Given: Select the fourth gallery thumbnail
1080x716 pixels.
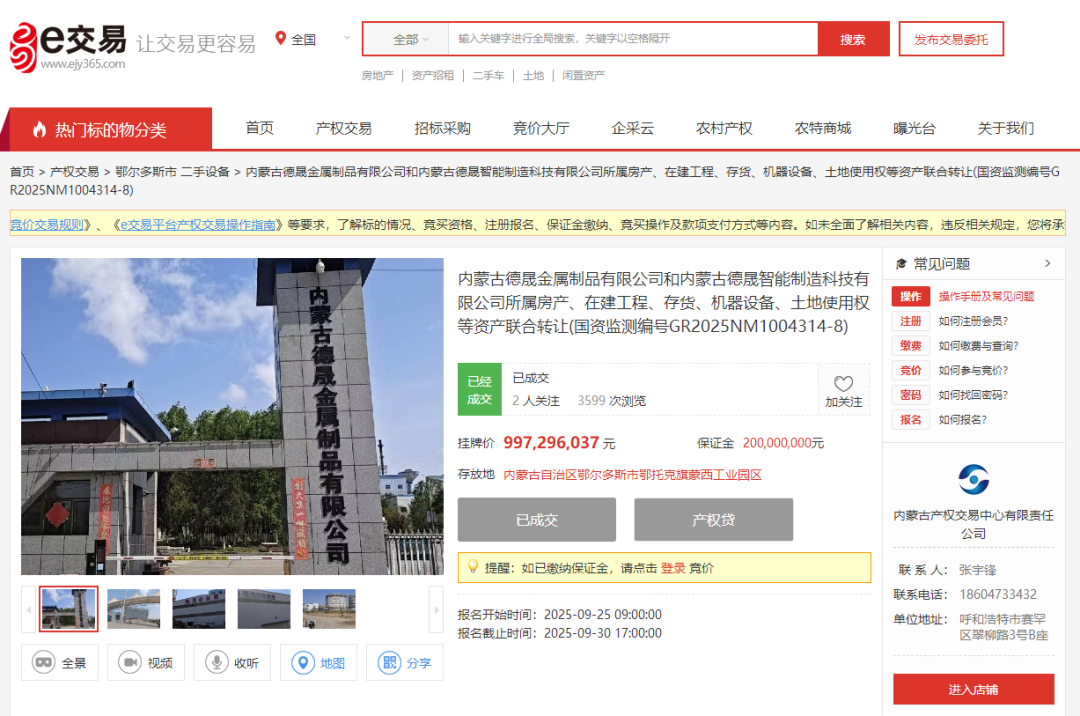Looking at the screenshot, I should tap(264, 609).
